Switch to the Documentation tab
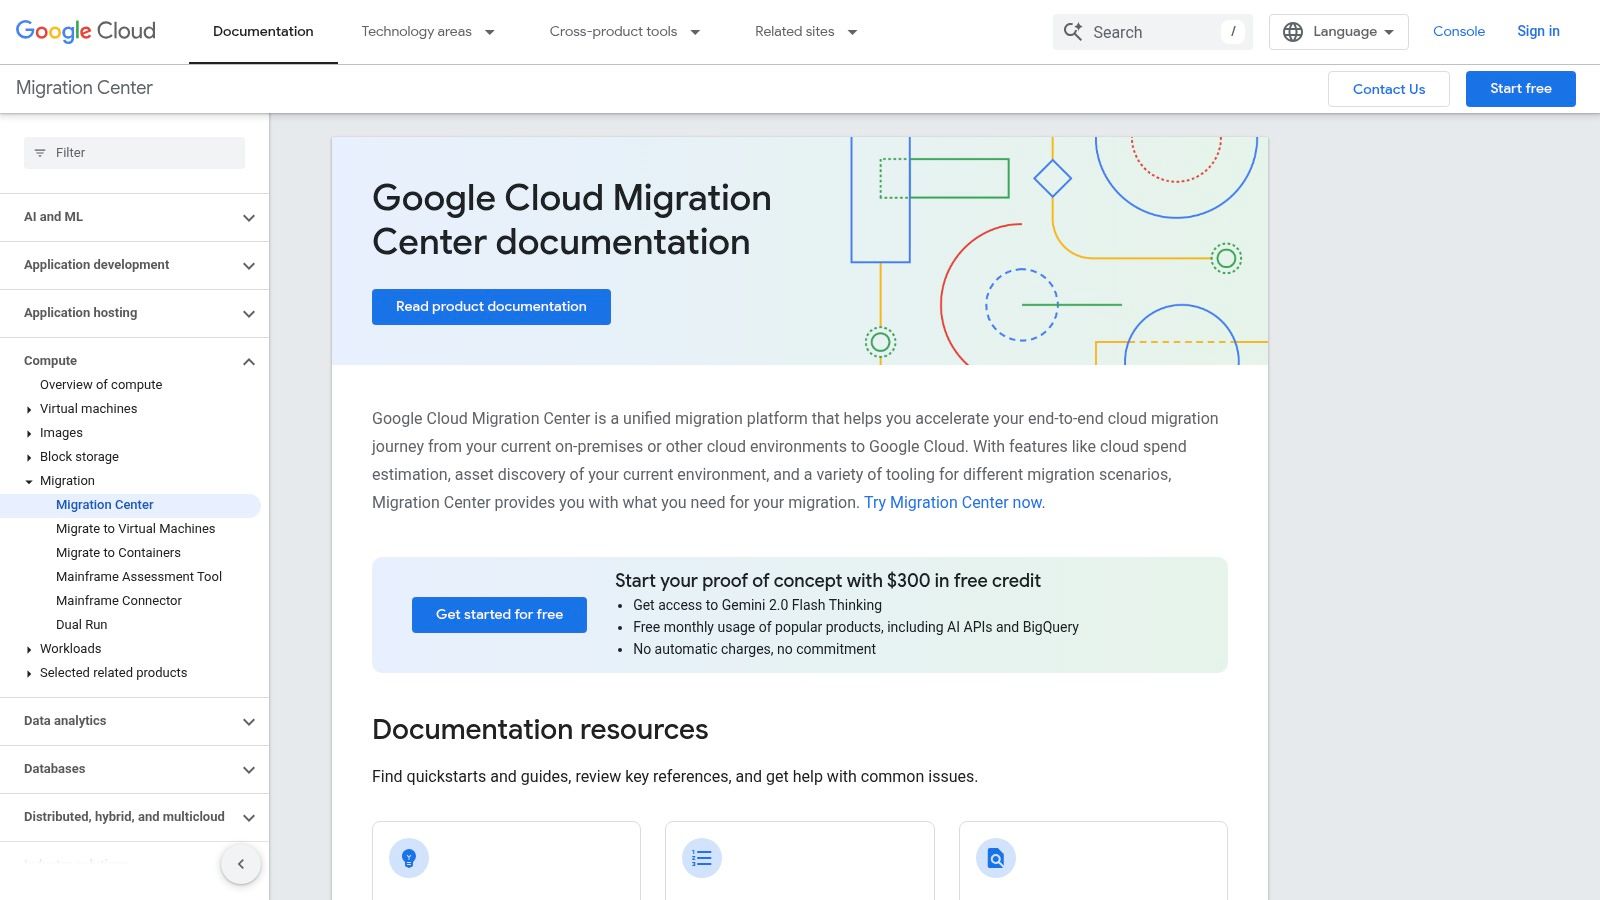The height and width of the screenshot is (900, 1600). (262, 31)
